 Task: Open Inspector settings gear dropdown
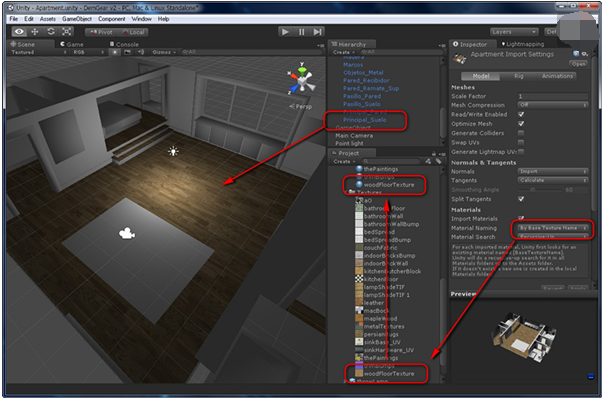click(585, 54)
